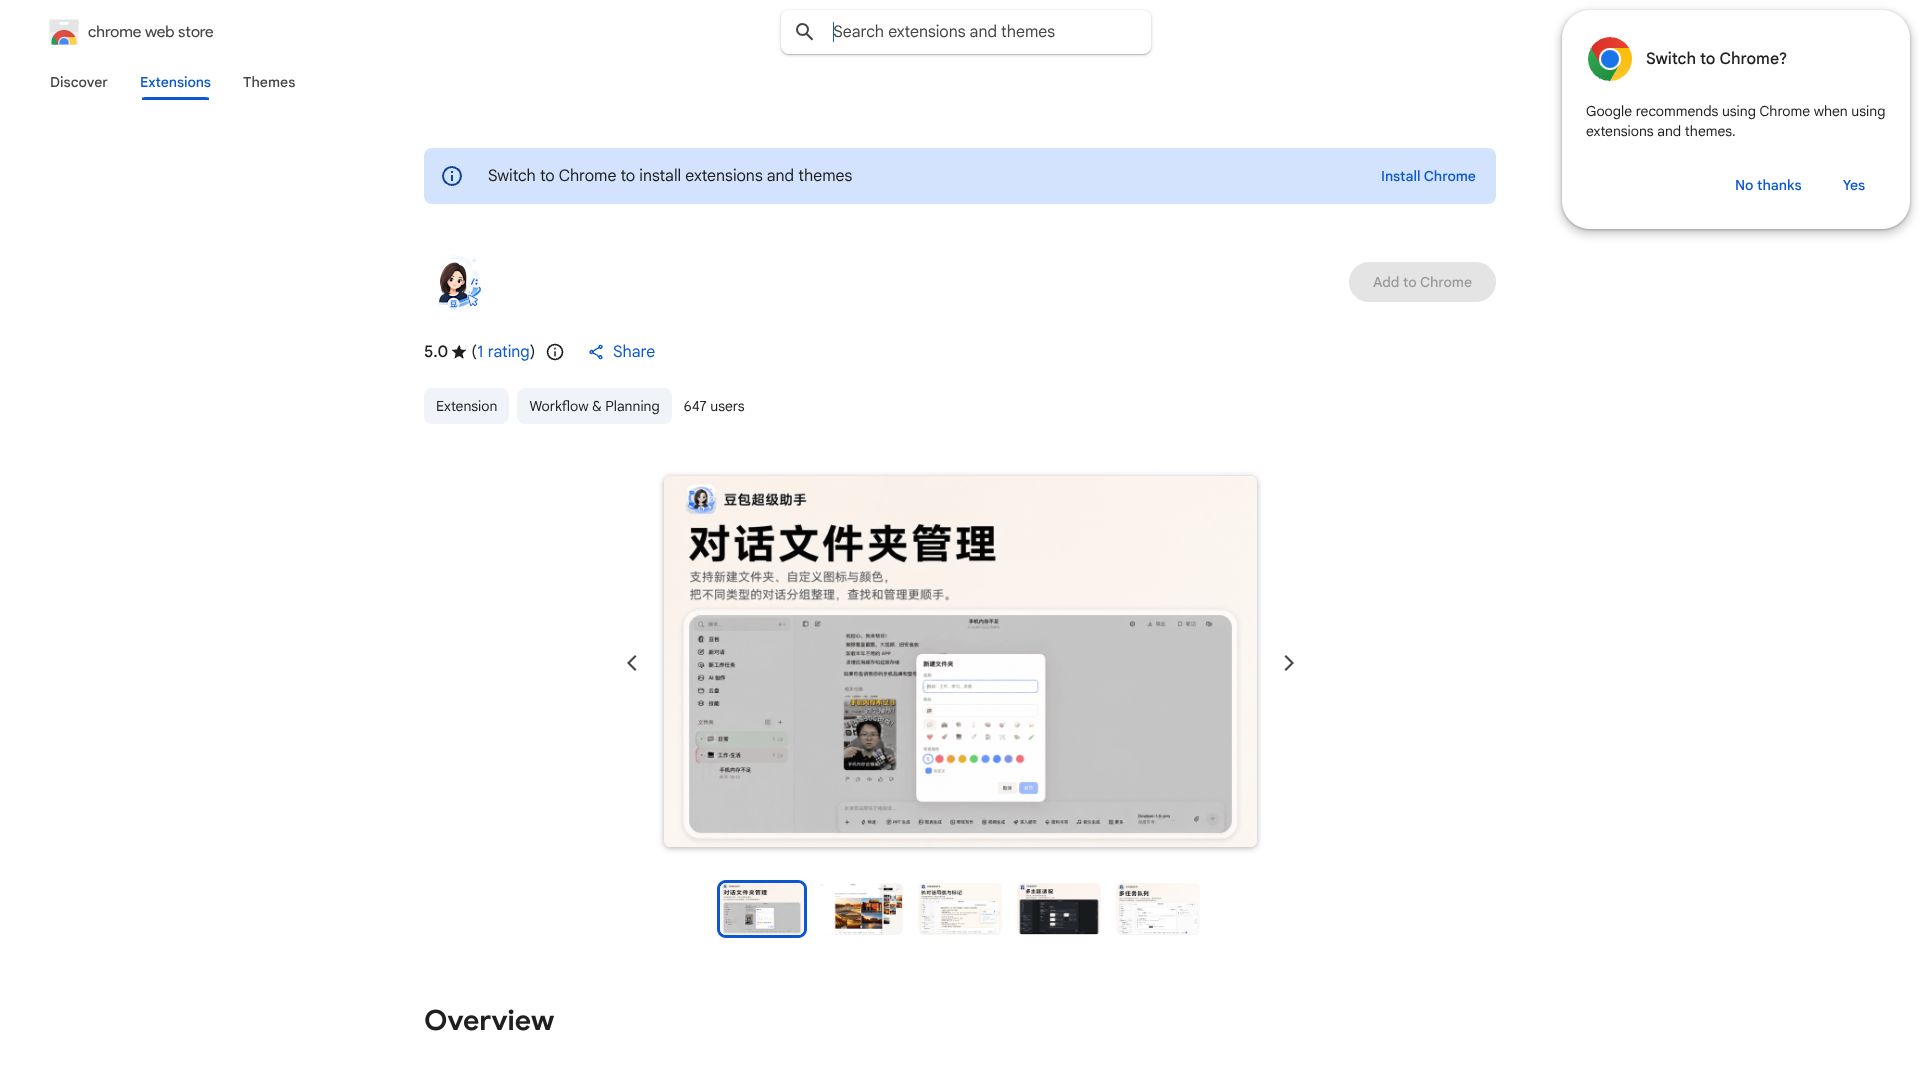Click the star rating icon

[459, 352]
